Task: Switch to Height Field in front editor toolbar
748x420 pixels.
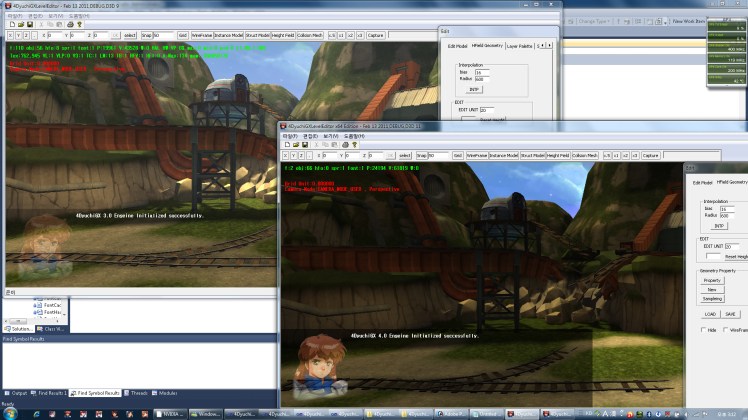Action: click(x=558, y=156)
